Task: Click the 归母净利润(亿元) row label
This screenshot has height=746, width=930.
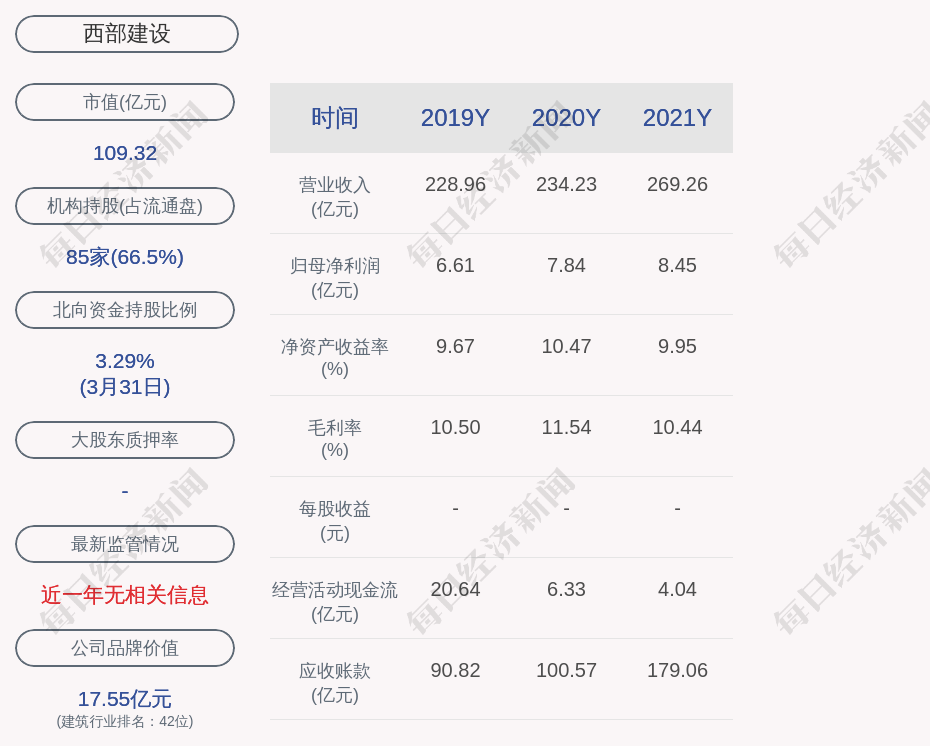Action: pos(335,278)
